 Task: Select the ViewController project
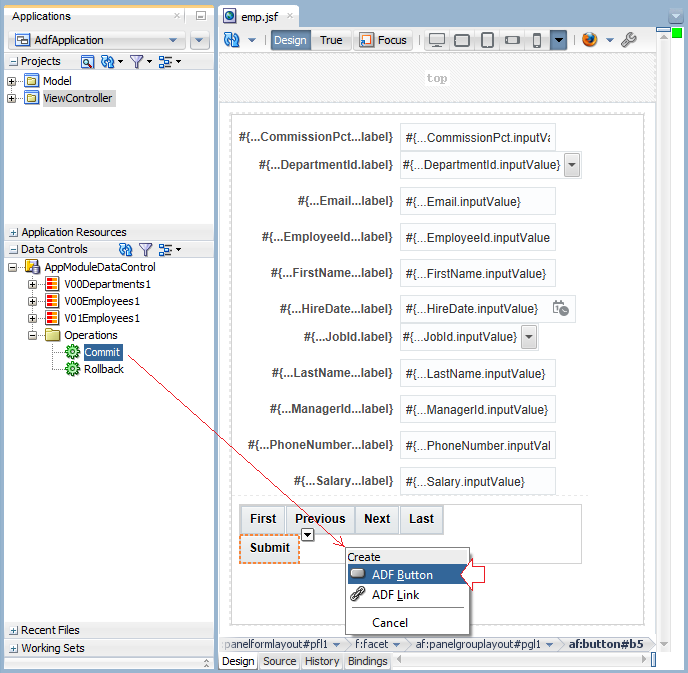[x=78, y=98]
